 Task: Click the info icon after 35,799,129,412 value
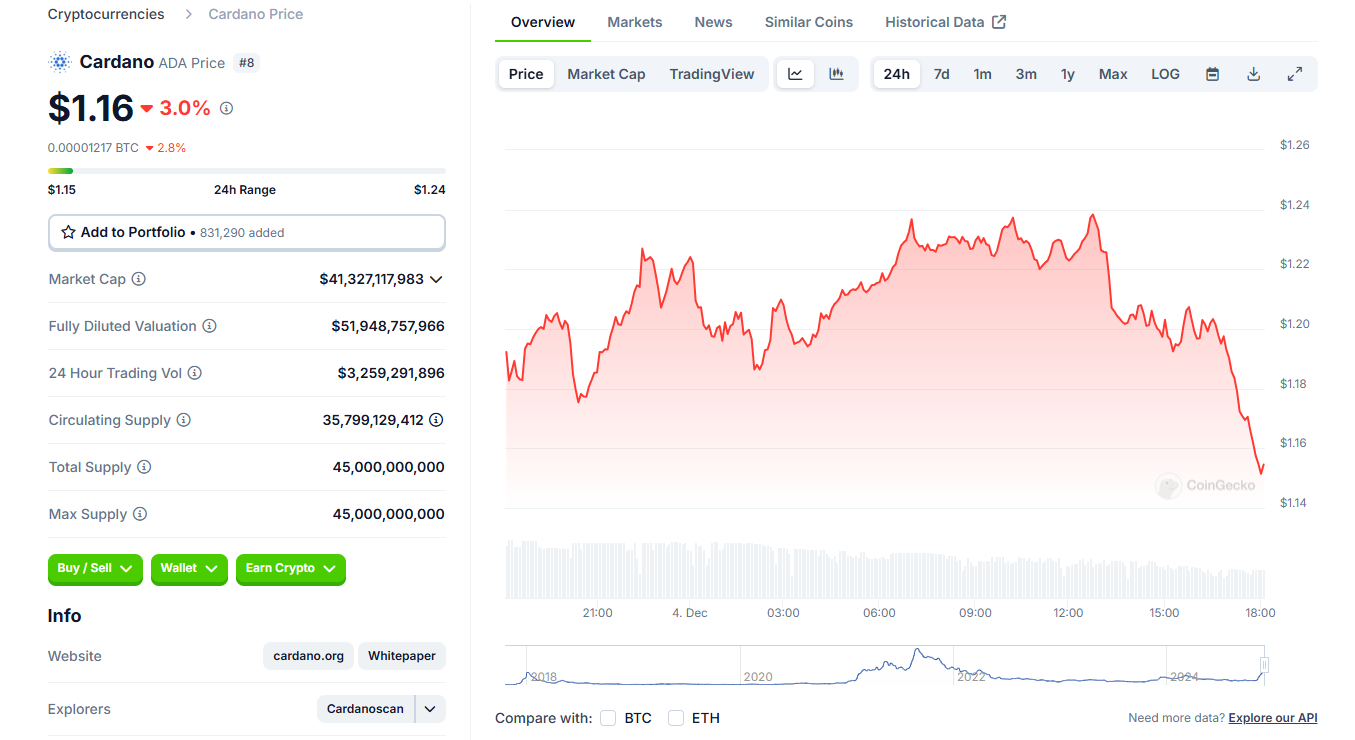(x=436, y=420)
